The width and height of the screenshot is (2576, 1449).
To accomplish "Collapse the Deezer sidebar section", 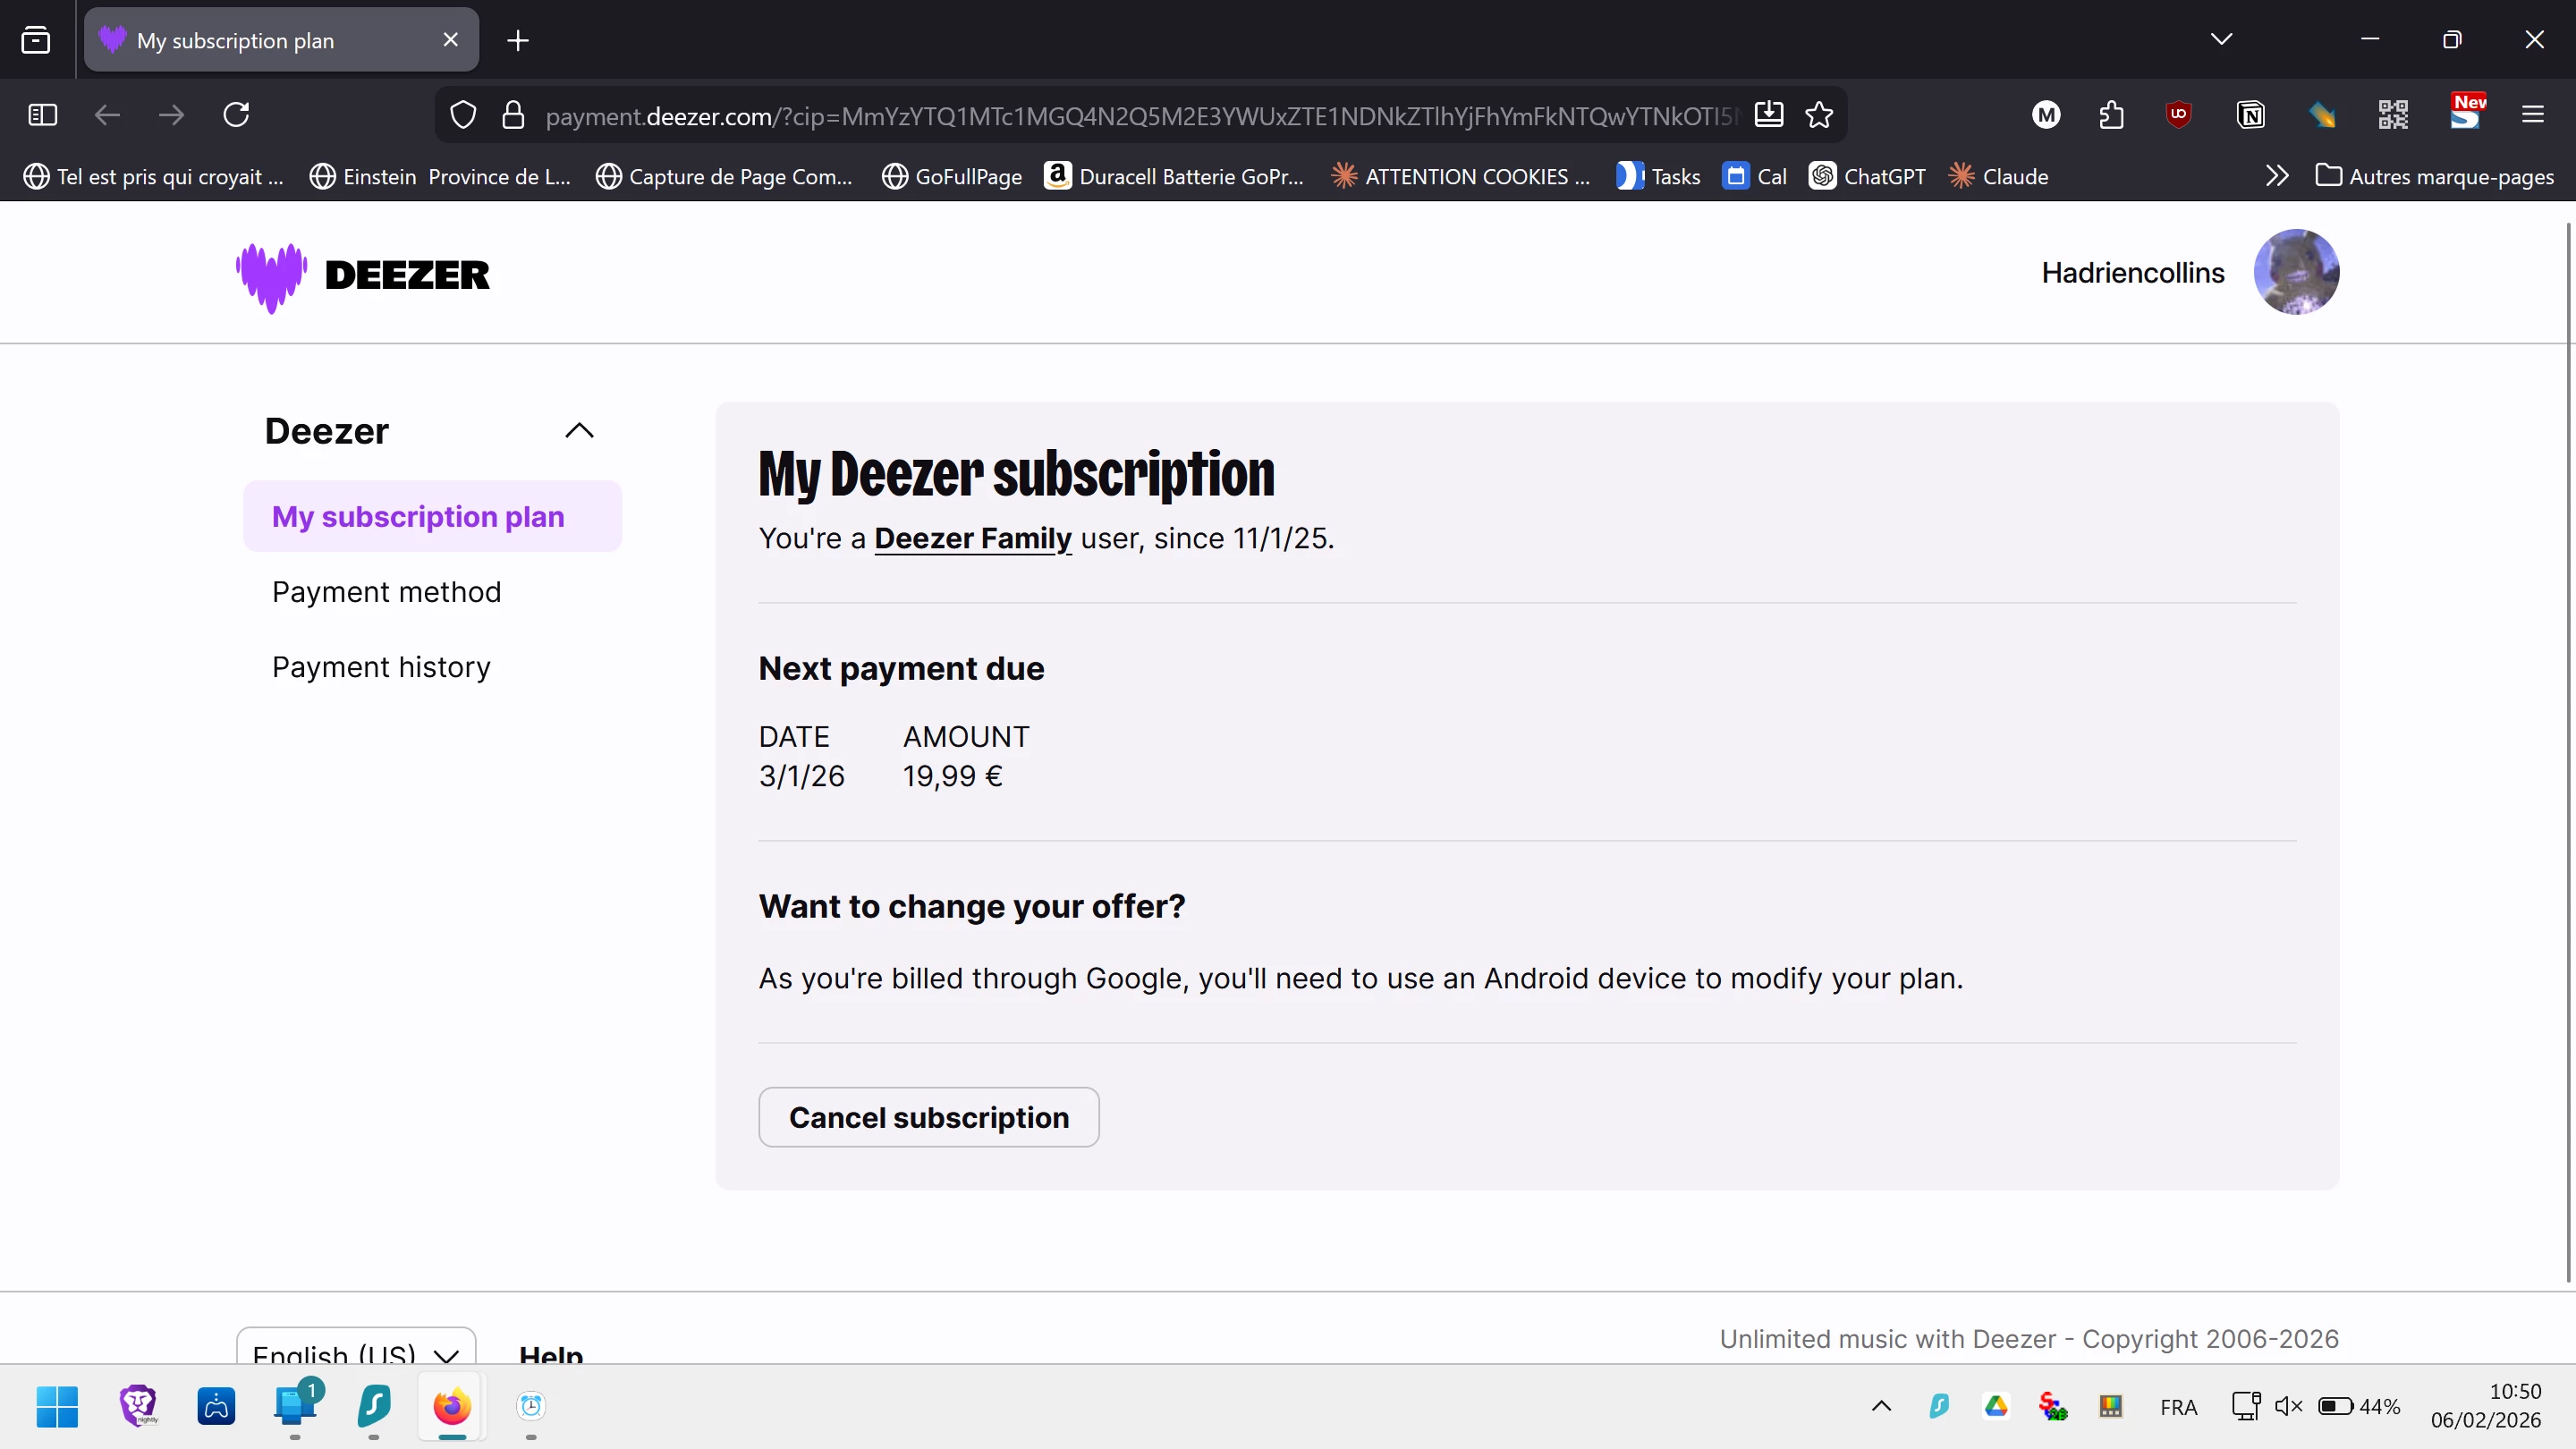I will click(579, 431).
